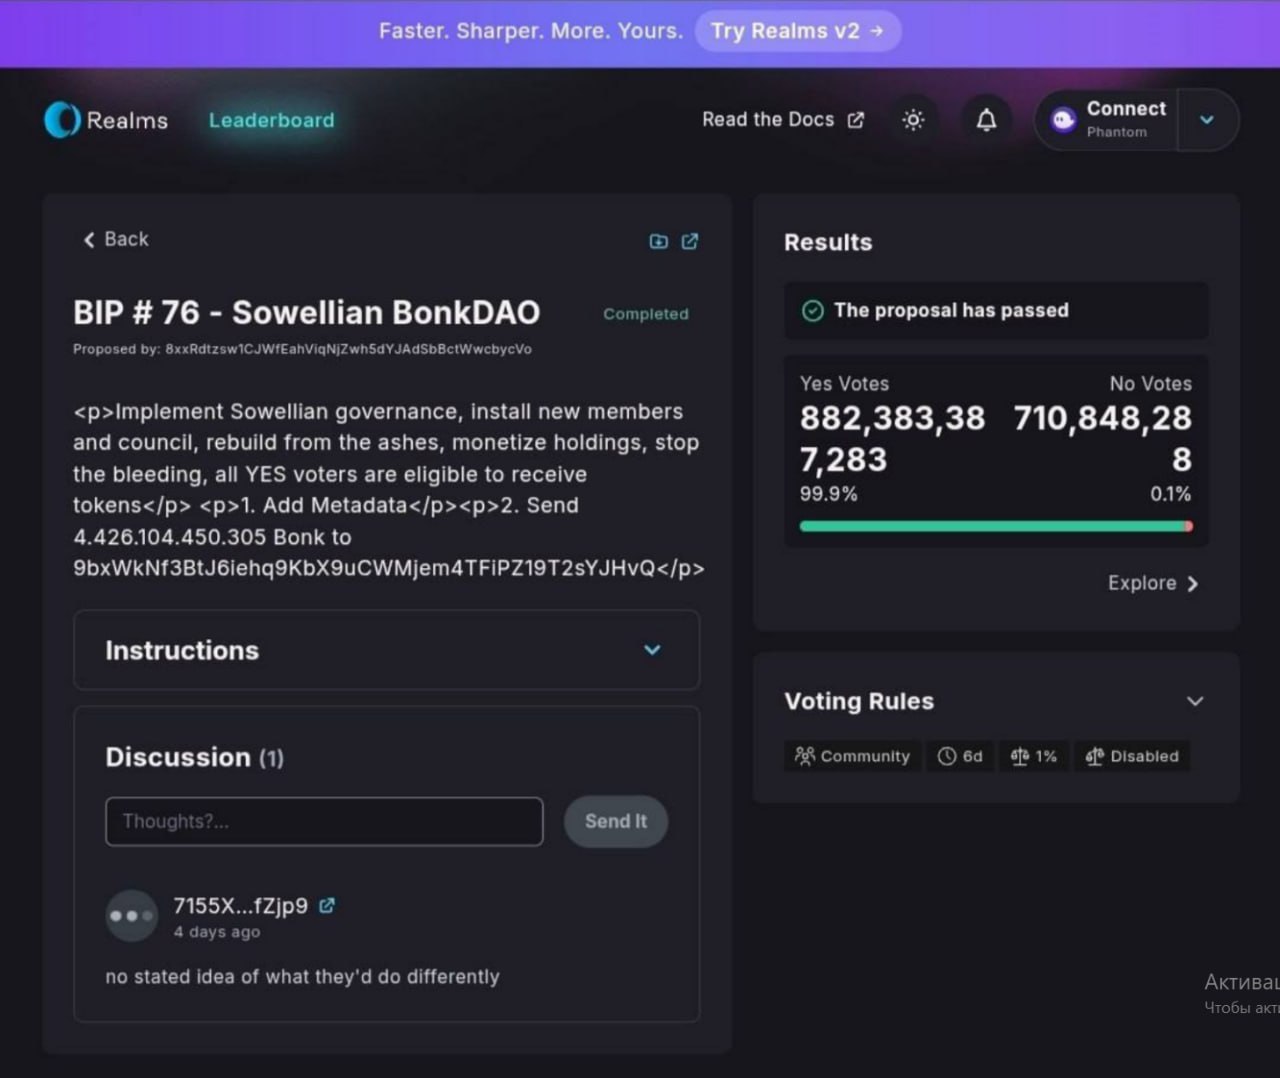Open commenter 7155X...fZjp9 address link icon
The width and height of the screenshot is (1280, 1078).
click(327, 905)
